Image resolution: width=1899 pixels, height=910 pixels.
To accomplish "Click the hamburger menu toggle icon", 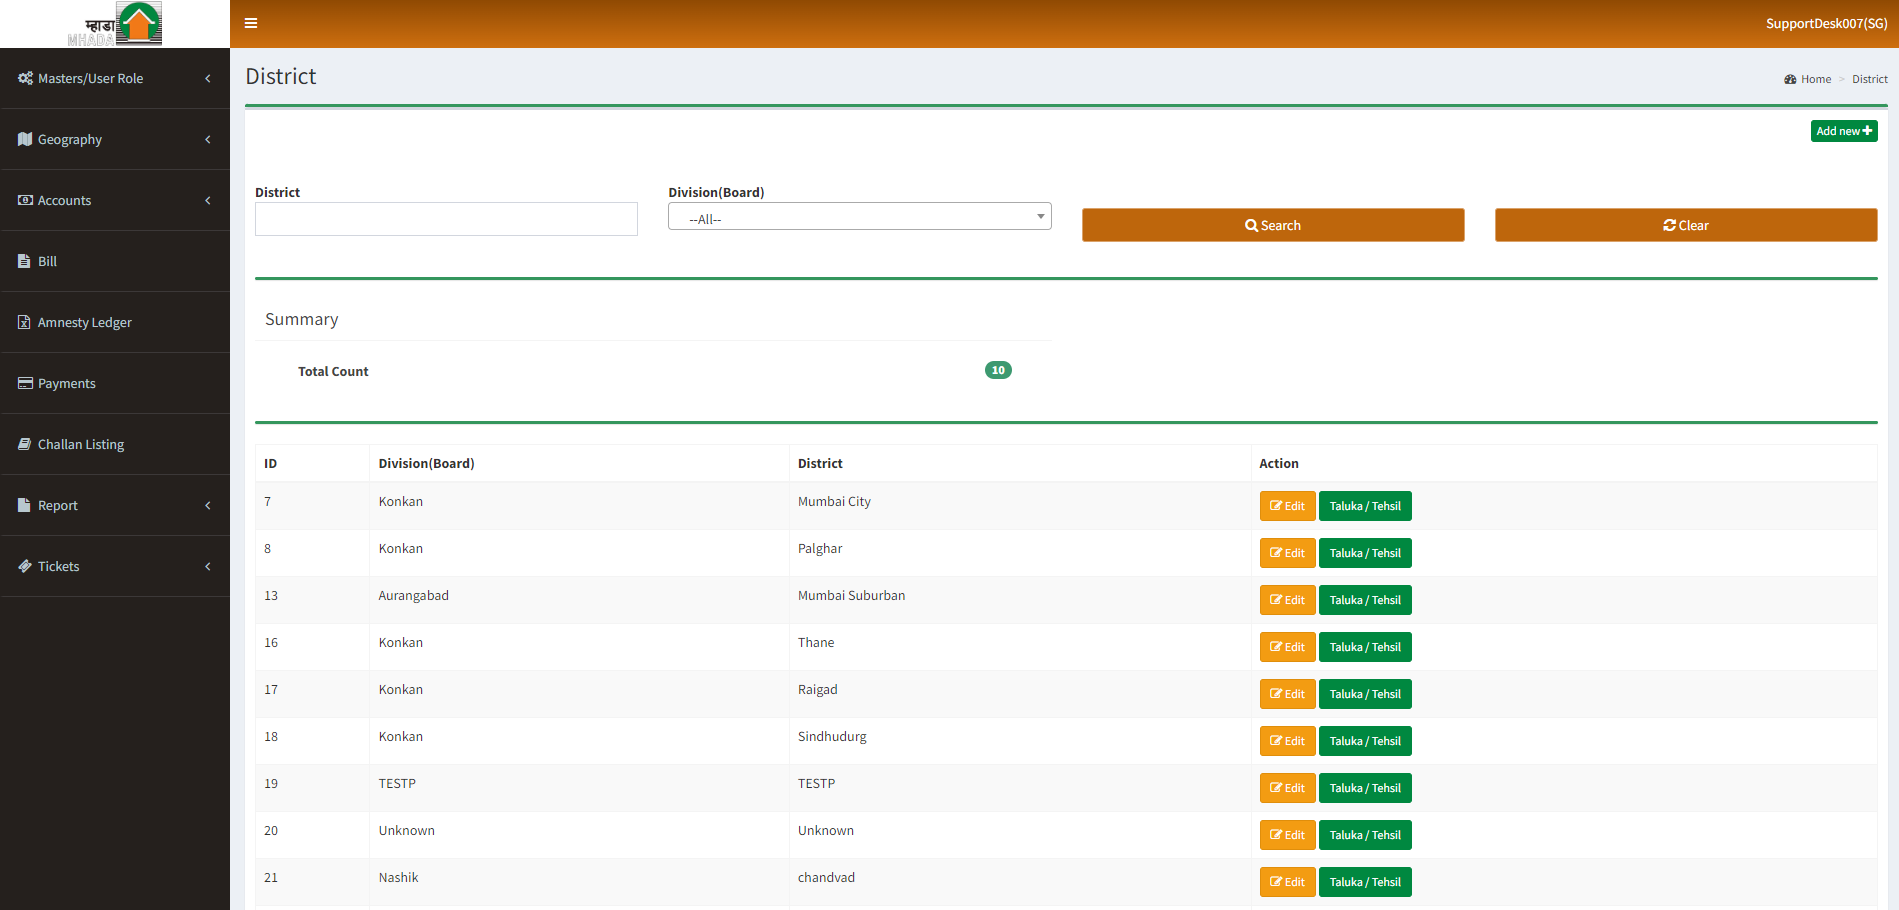I will pos(251,23).
